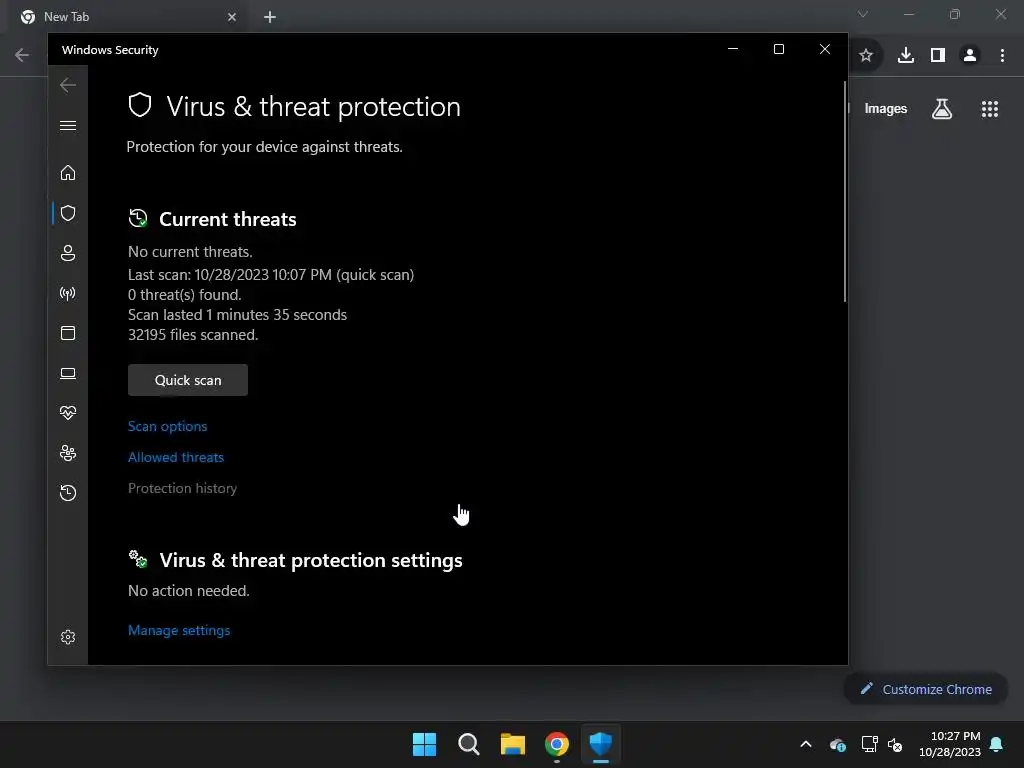The width and height of the screenshot is (1024, 768).
Task: Open Search Labs flask icon in Chrome
Action: [942, 109]
